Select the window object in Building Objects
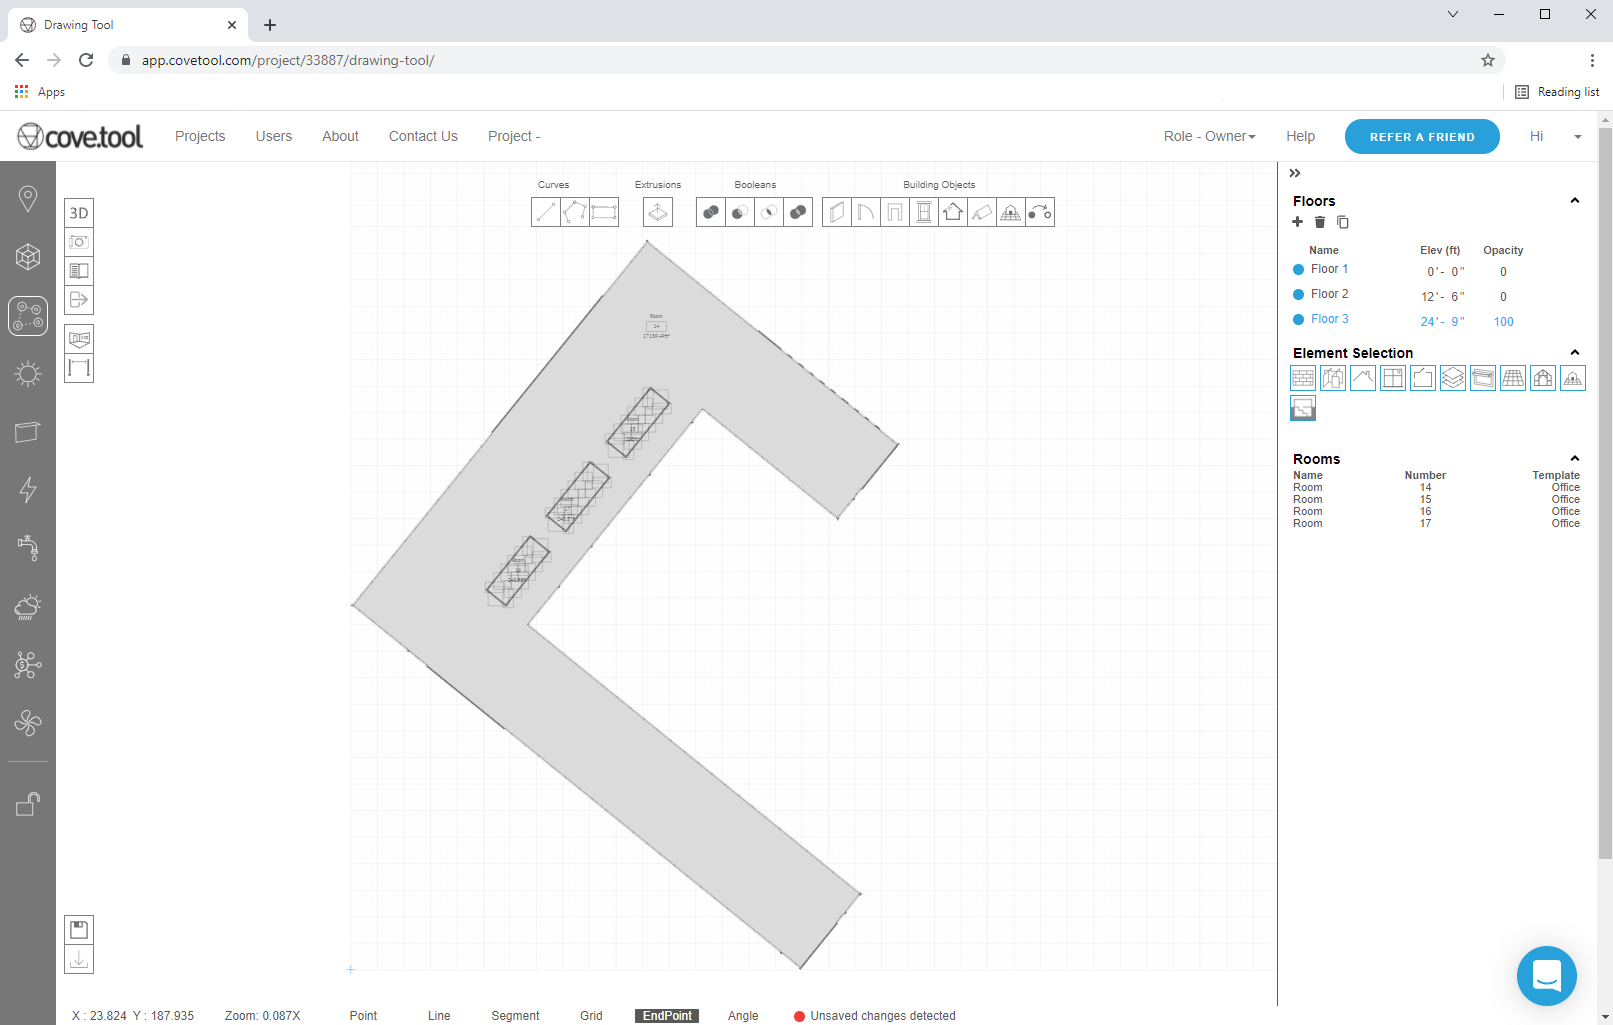This screenshot has width=1613, height=1025. point(924,212)
